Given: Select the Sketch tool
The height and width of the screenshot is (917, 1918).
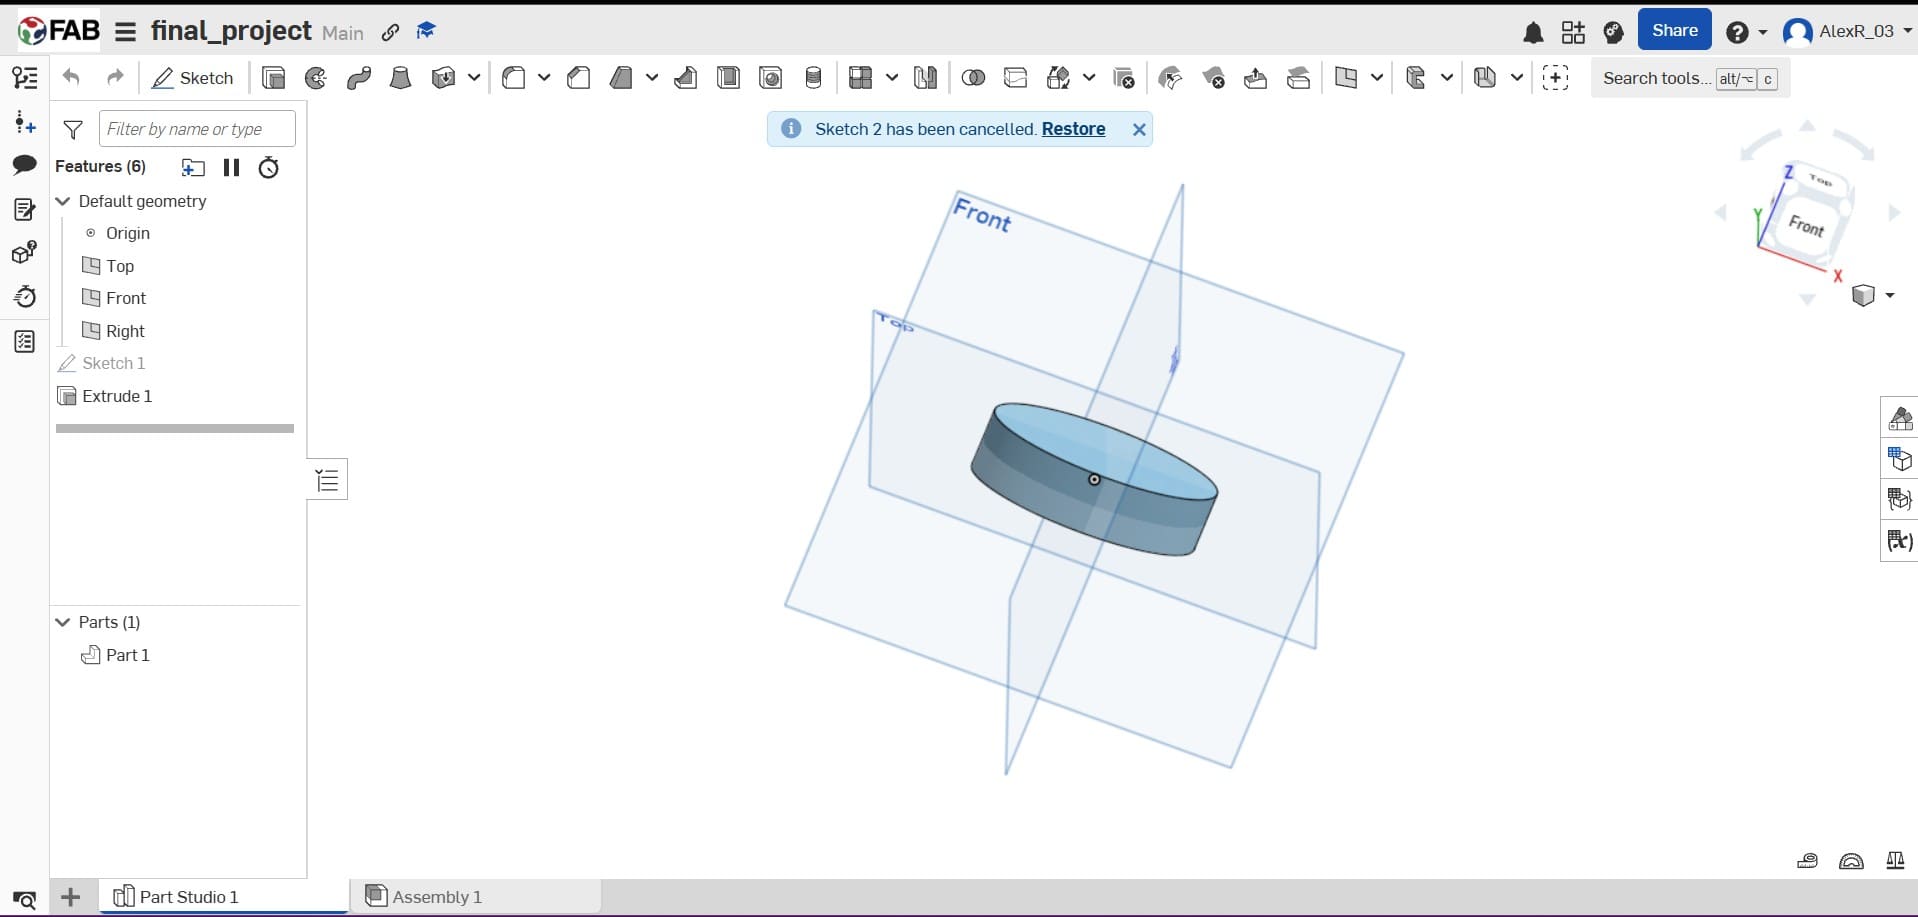Looking at the screenshot, I should (x=192, y=78).
